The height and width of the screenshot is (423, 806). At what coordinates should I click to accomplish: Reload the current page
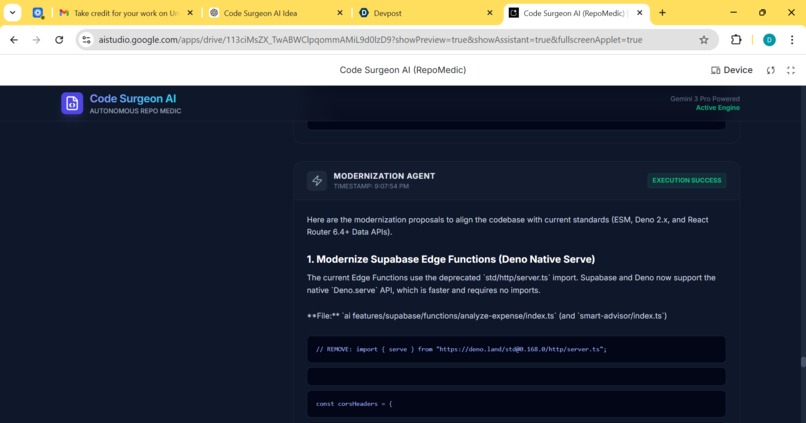pyautogui.click(x=59, y=40)
